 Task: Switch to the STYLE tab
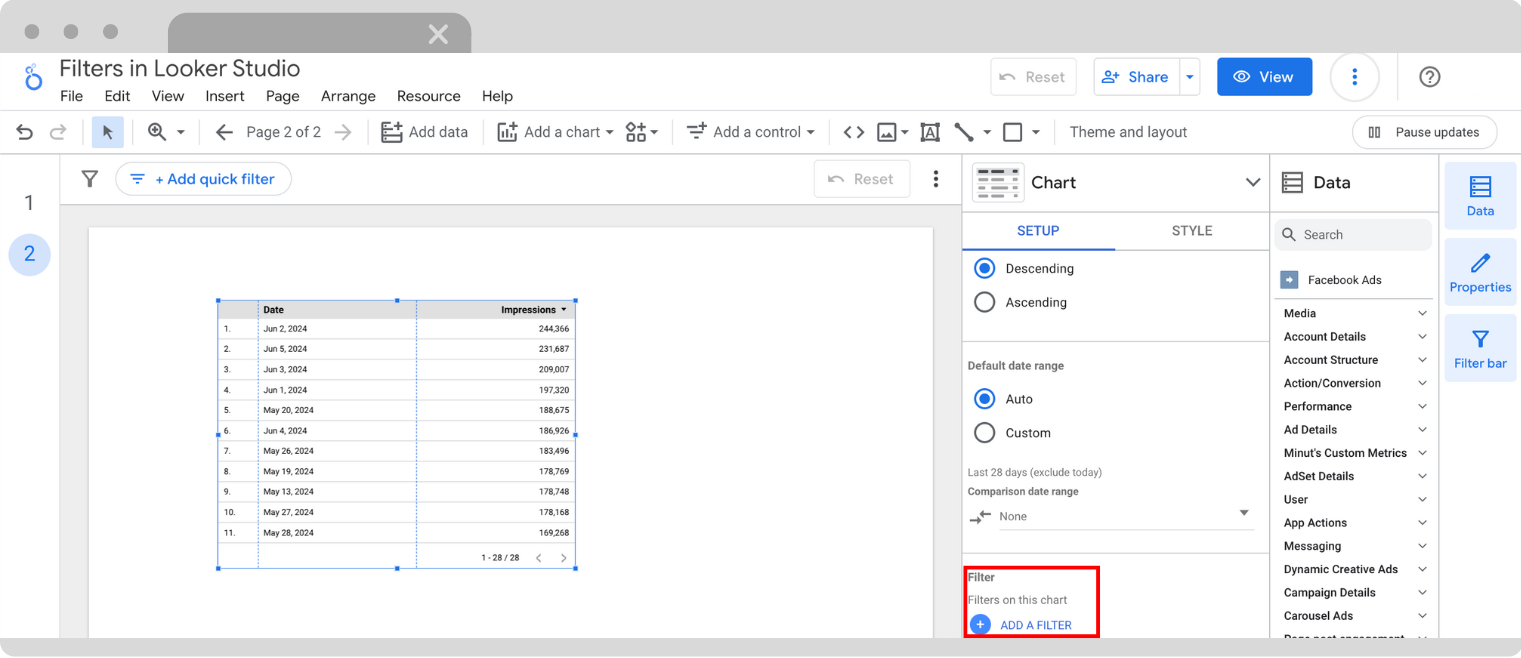tap(1191, 230)
